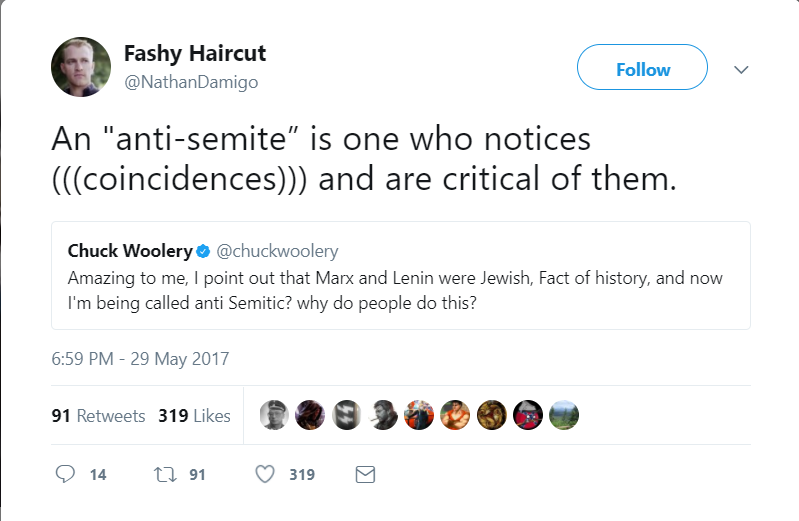Open the 319 Likes list
Image resolution: width=799 pixels, height=521 pixels.
point(194,416)
